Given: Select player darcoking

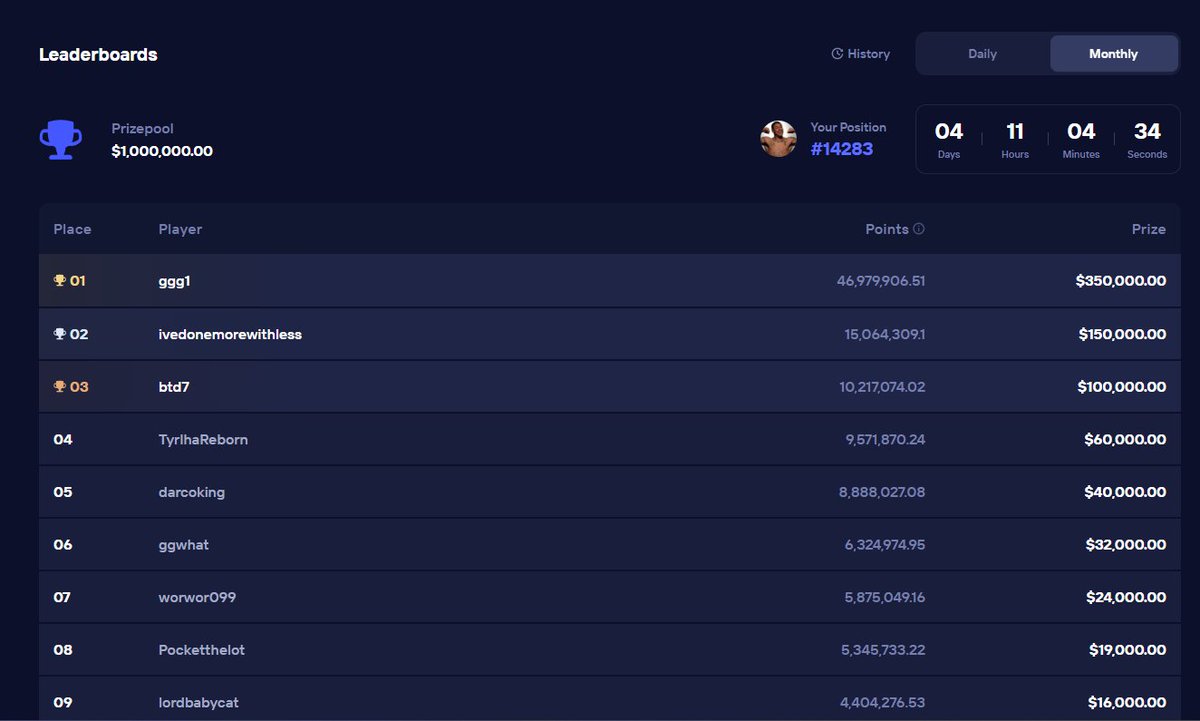Looking at the screenshot, I should [x=192, y=492].
